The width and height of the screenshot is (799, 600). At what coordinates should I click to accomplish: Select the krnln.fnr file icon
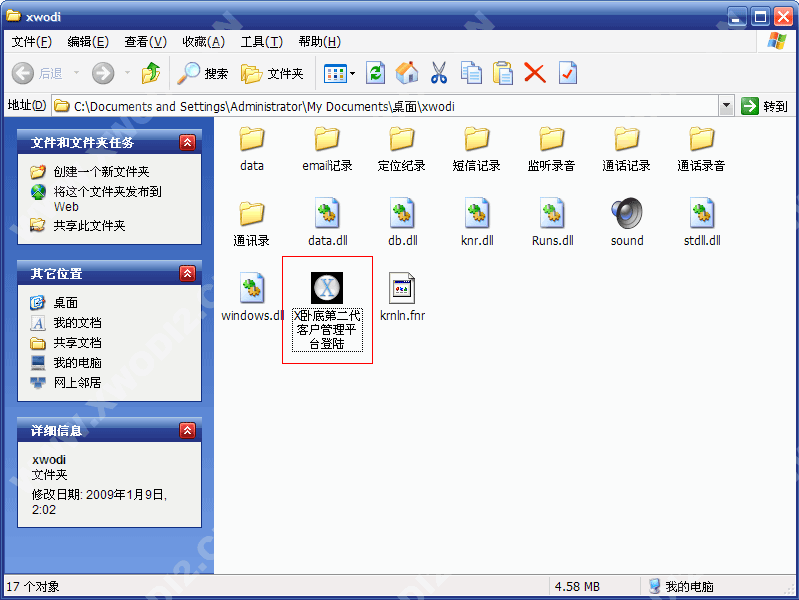(402, 289)
